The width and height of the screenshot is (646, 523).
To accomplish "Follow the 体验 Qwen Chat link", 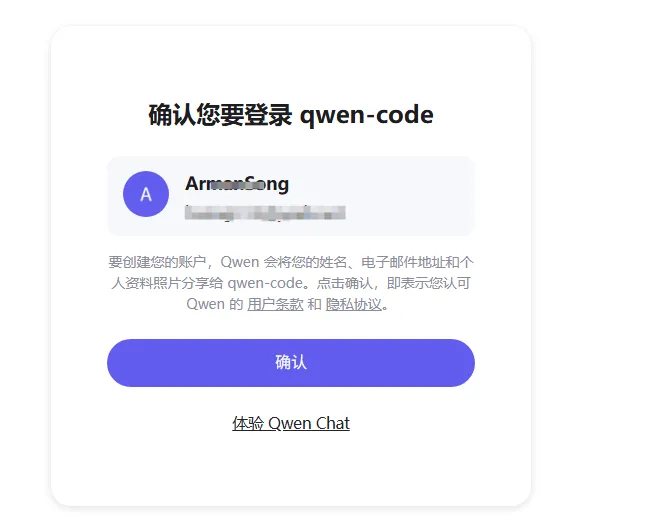I will point(291,423).
